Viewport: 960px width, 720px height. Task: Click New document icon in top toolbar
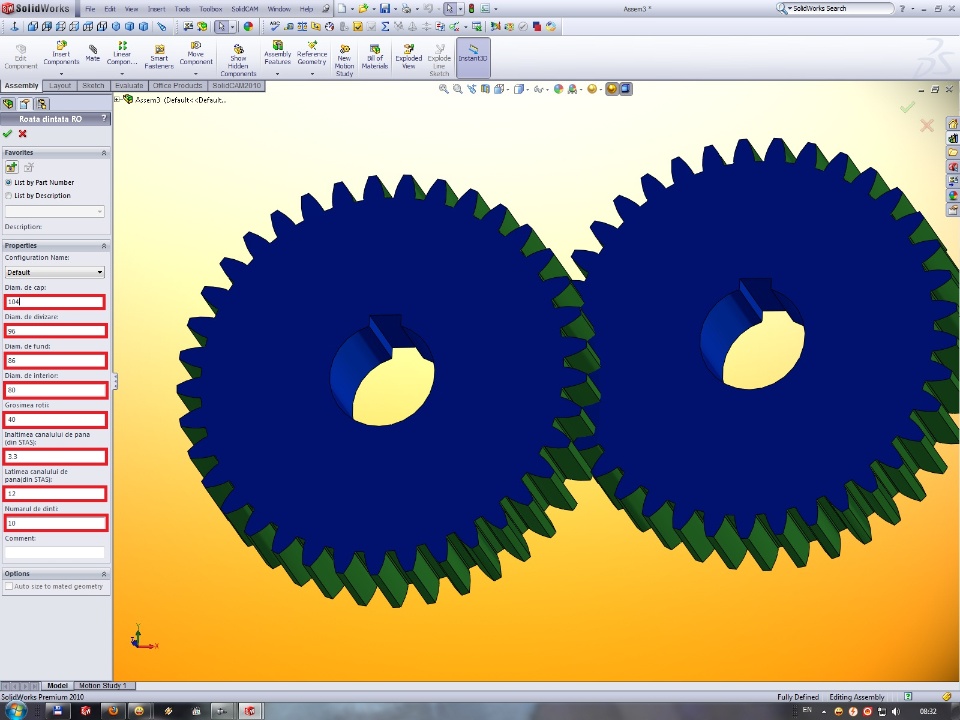[x=342, y=9]
